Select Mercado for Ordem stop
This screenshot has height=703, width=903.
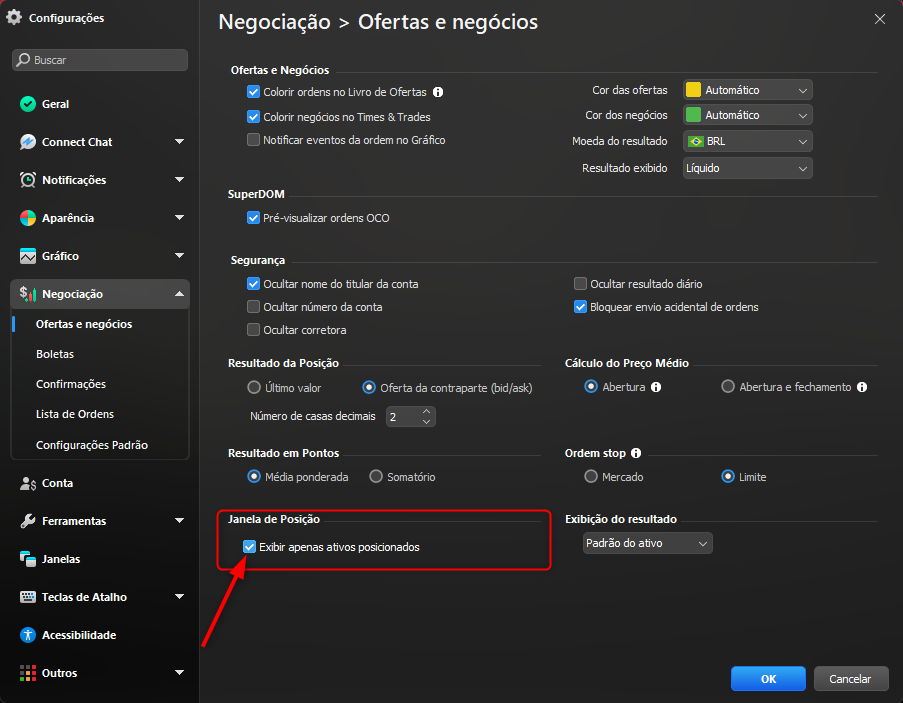point(591,477)
